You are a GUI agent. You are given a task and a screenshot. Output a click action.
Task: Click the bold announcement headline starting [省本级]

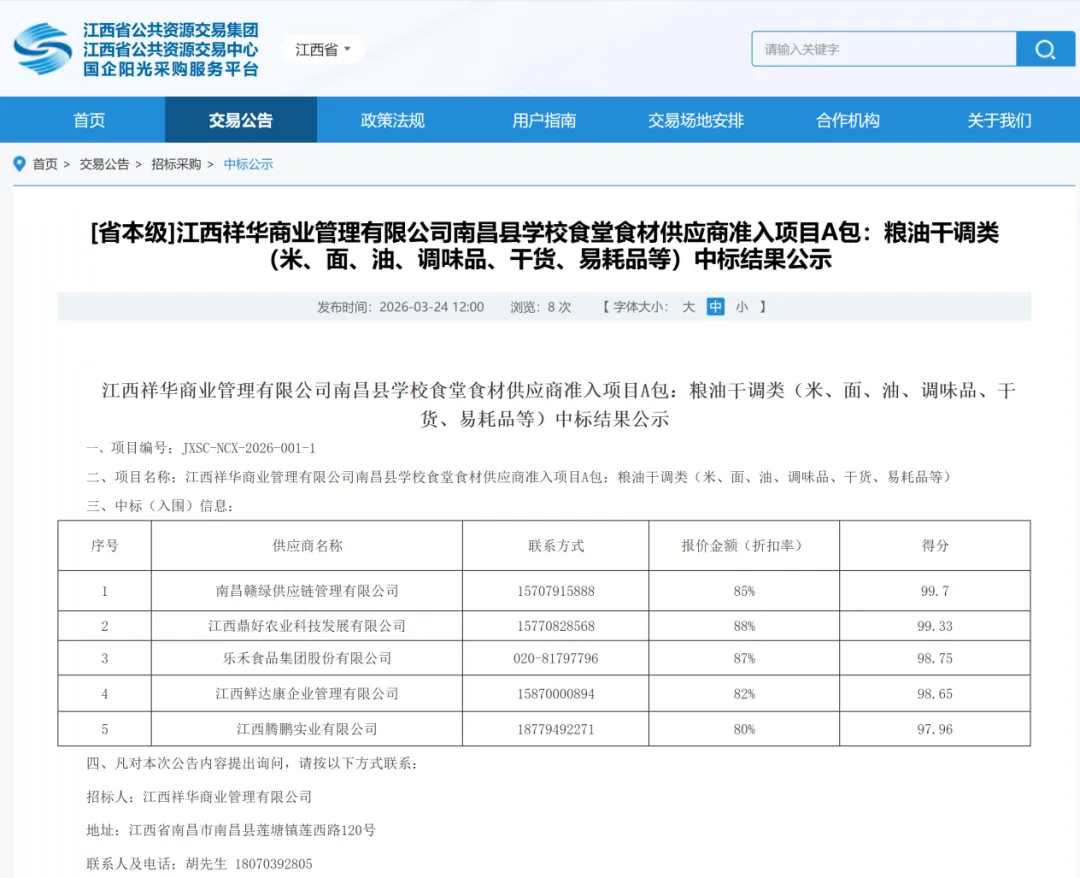click(x=544, y=246)
